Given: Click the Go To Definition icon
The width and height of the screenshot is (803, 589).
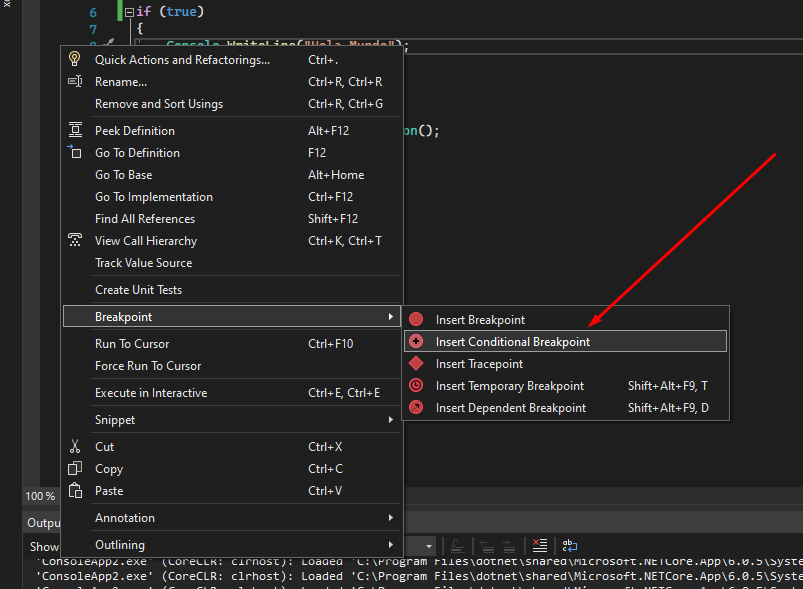Looking at the screenshot, I should click(x=75, y=153).
